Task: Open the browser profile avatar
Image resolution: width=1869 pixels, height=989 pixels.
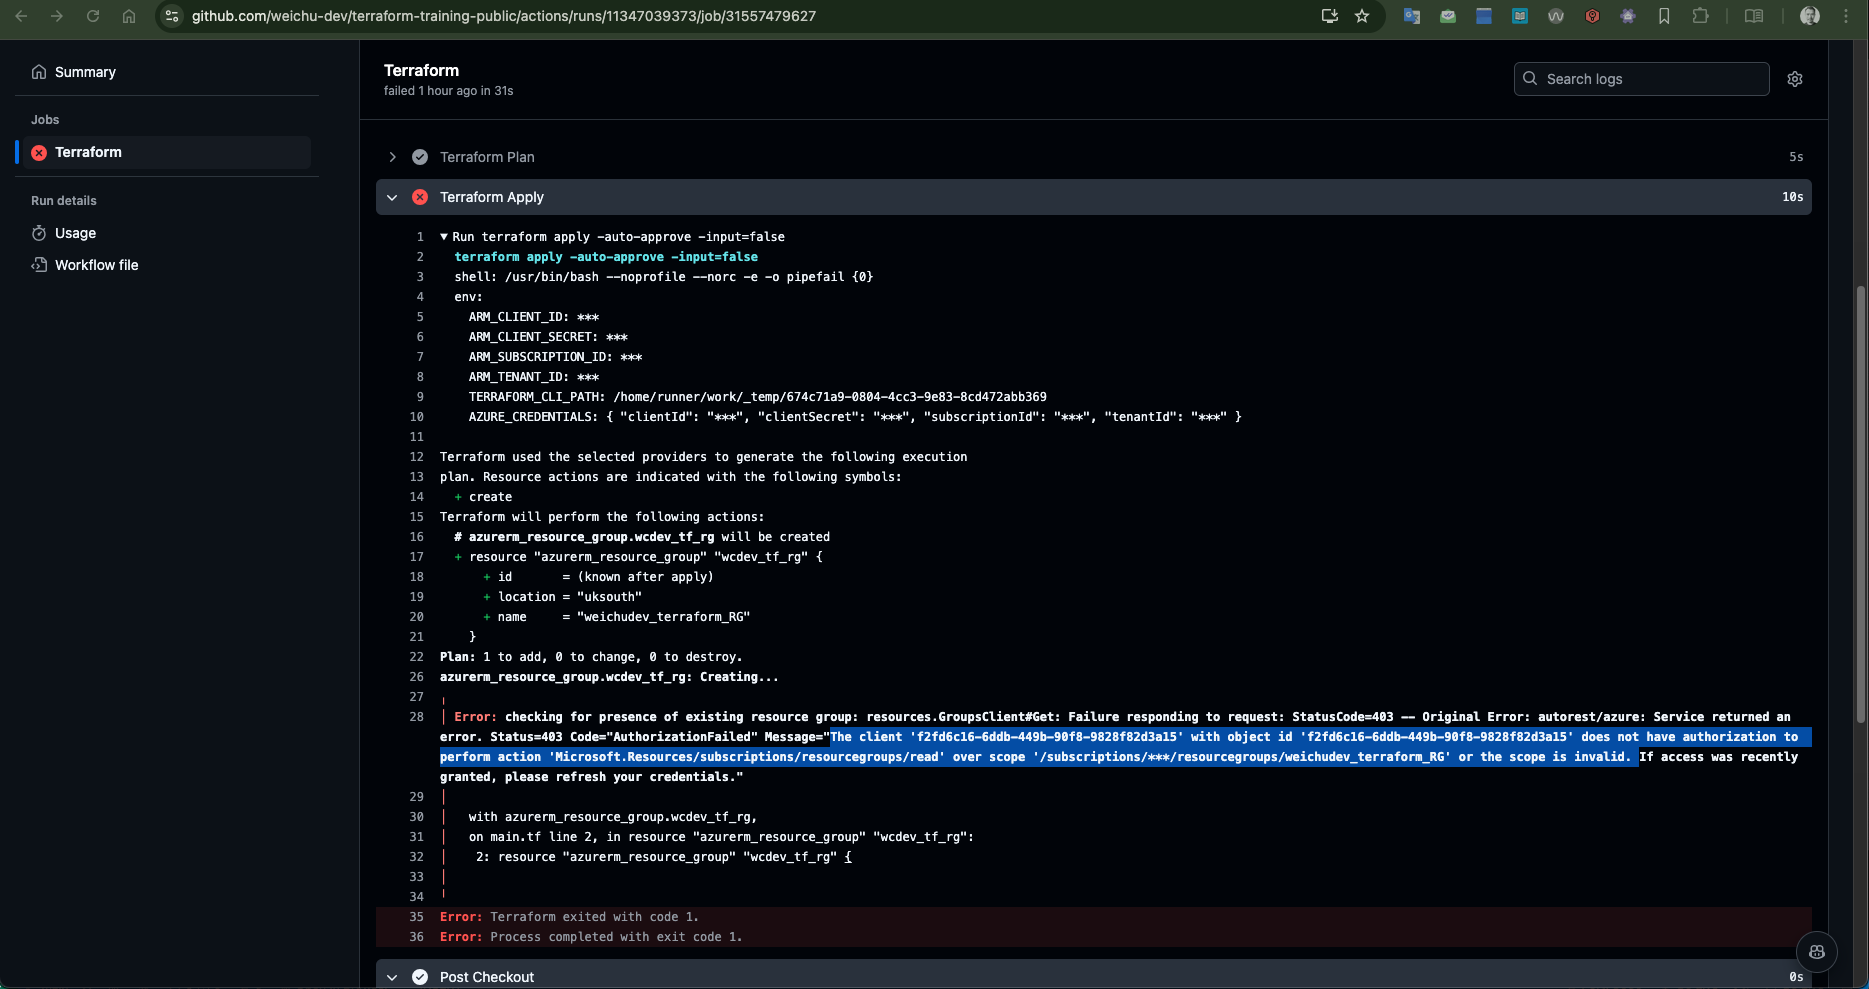Action: (x=1810, y=16)
